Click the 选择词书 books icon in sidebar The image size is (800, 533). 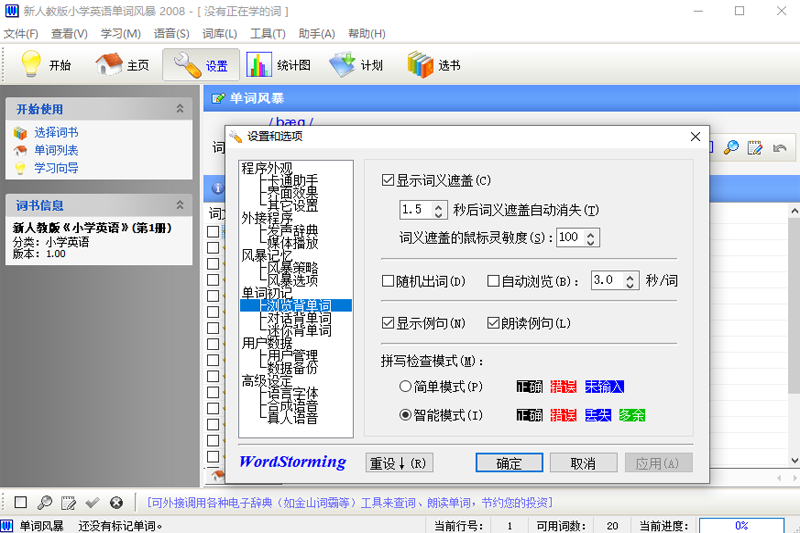tap(20, 133)
